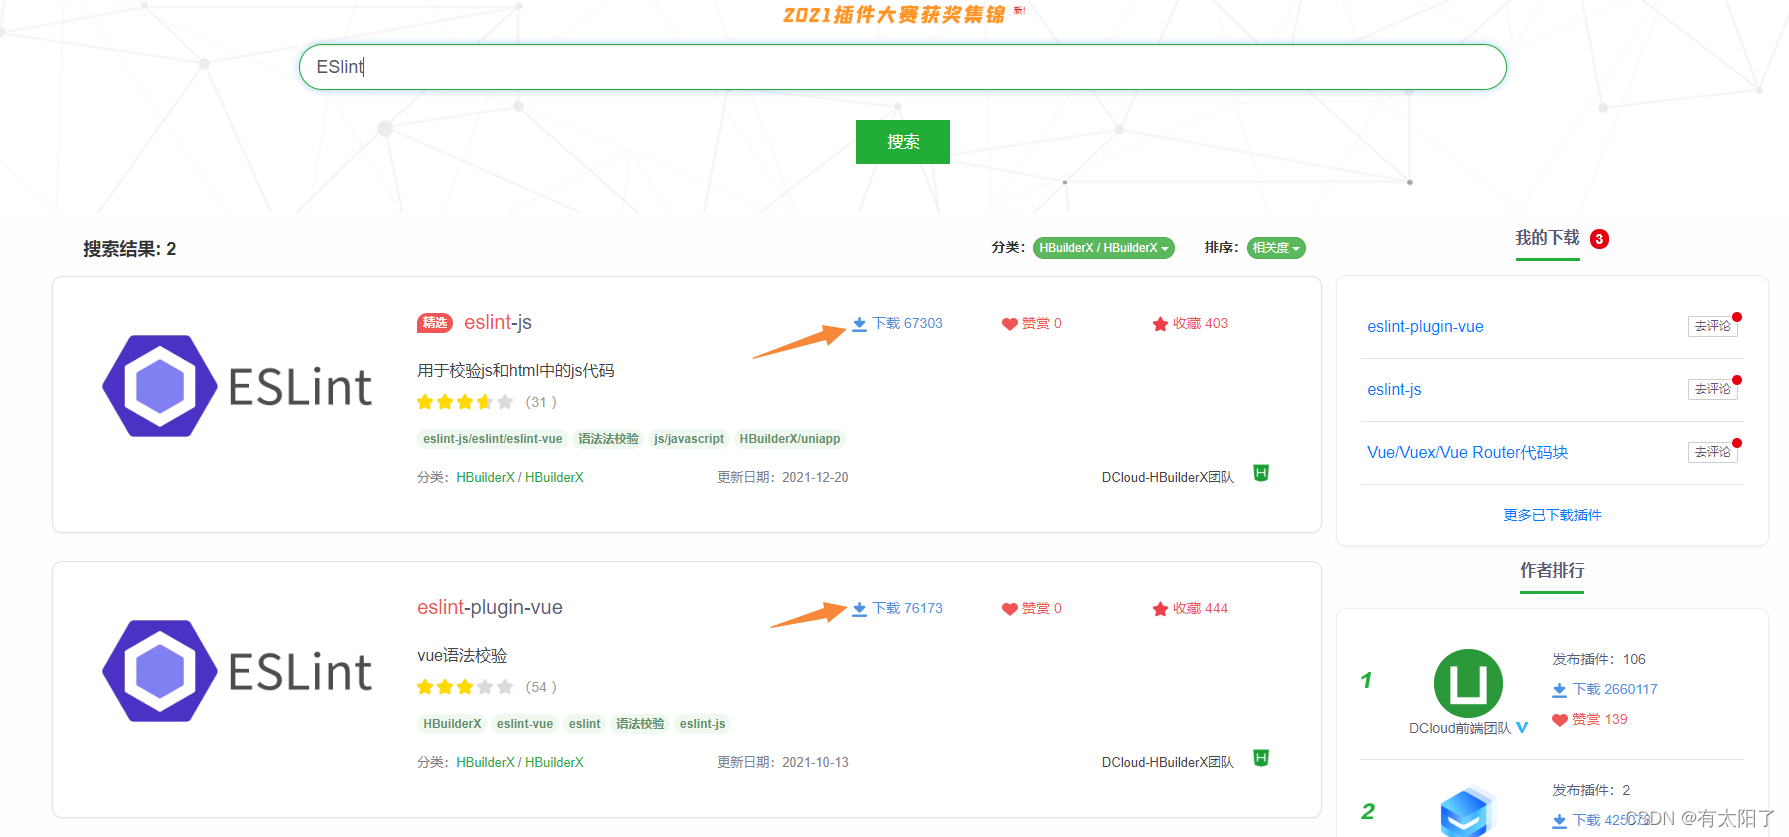The width and height of the screenshot is (1789, 837).
Task: Open the eslint-js plugin title
Action: pyautogui.click(x=498, y=322)
